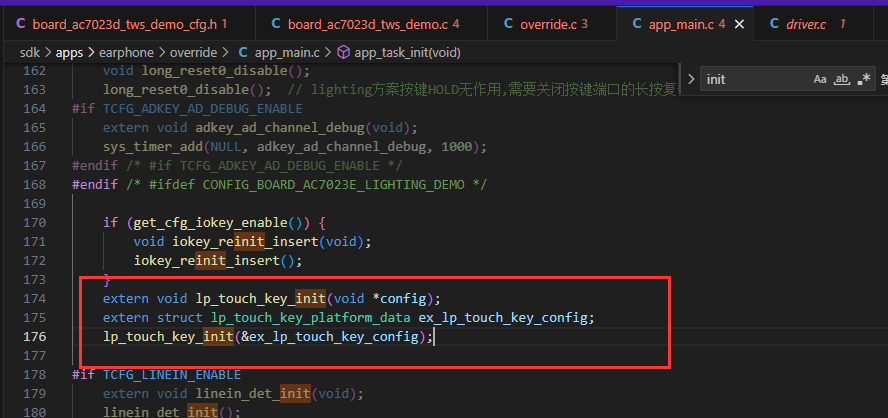Select 'apps' breadcrumb folder
888x418 pixels.
coord(69,53)
